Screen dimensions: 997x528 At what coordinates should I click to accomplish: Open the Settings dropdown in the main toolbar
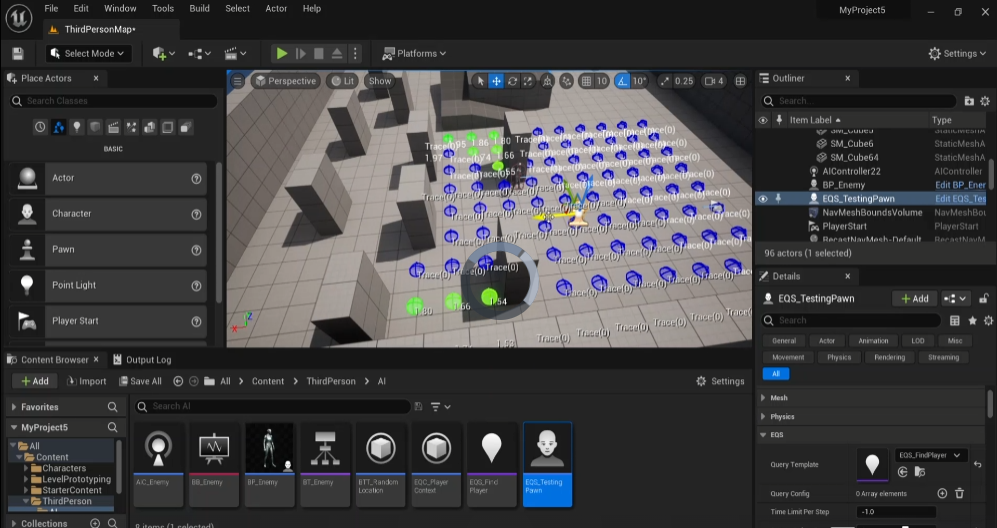coord(959,53)
